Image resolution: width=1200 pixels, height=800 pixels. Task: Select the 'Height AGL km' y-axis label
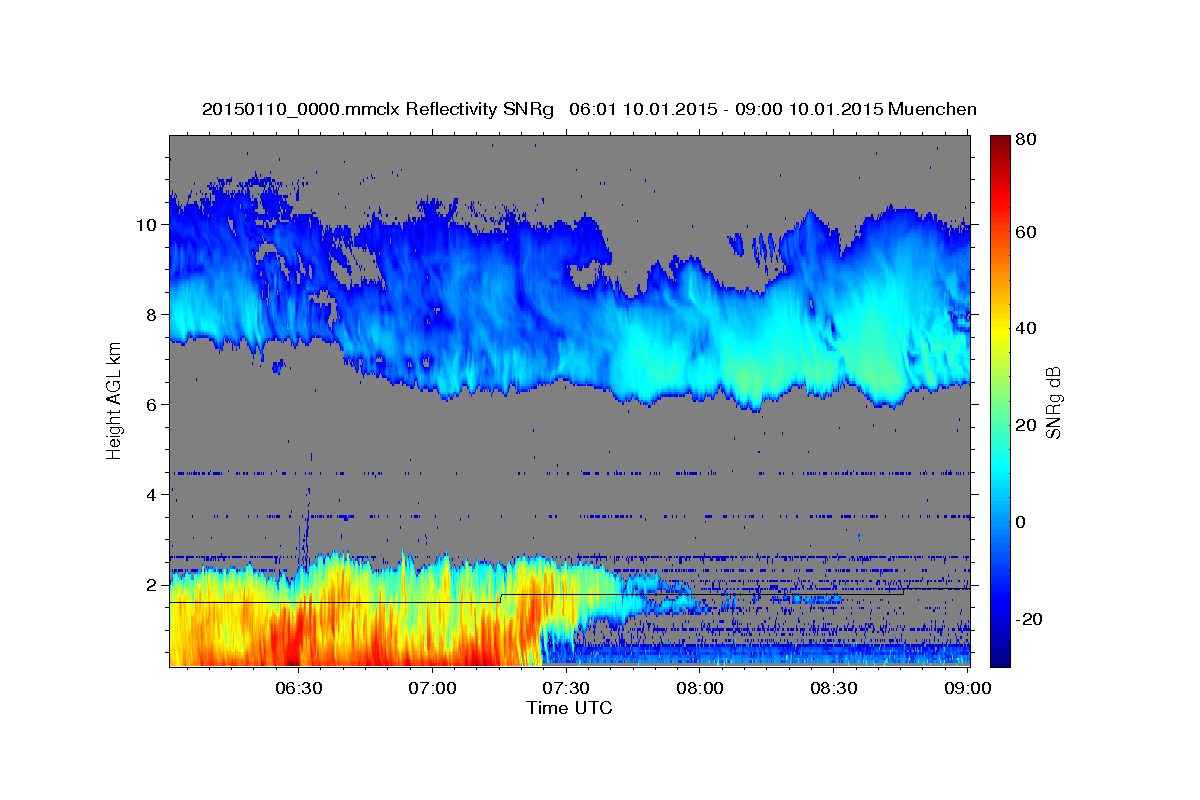114,401
